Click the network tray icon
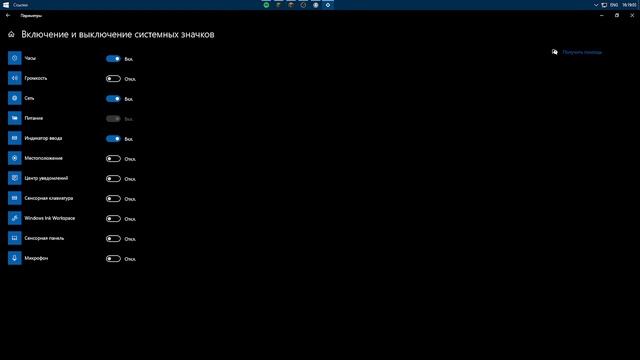640x360 pixels. click(604, 5)
